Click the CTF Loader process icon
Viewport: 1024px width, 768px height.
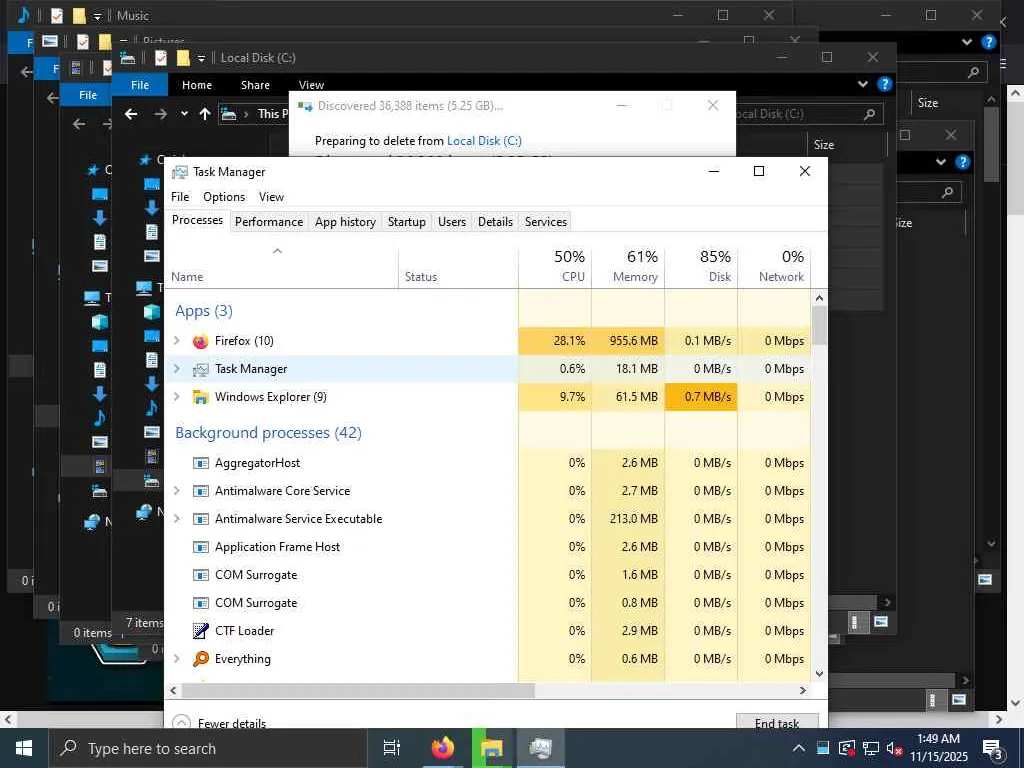[200, 631]
